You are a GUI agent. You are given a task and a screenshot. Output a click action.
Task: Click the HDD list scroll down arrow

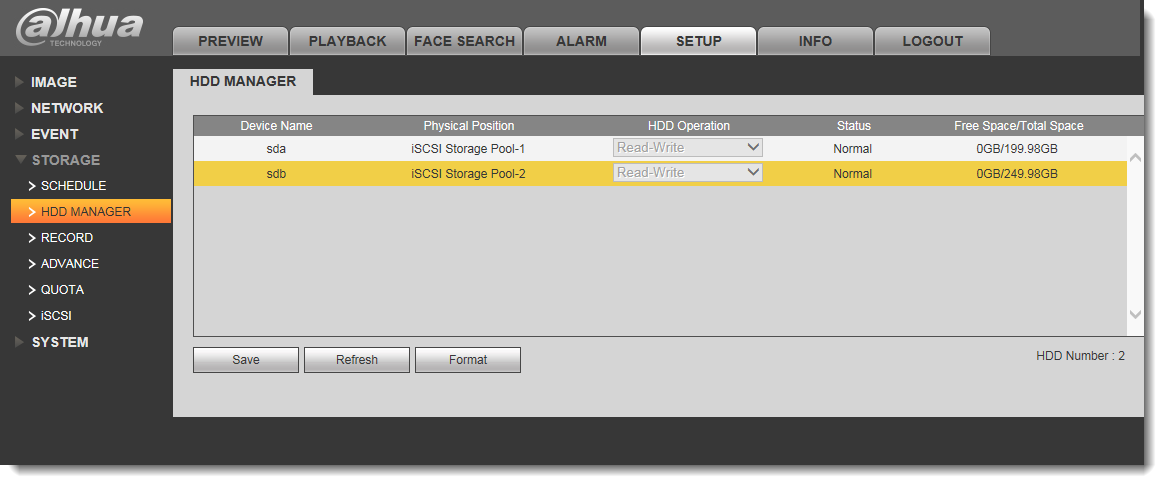tap(1135, 315)
